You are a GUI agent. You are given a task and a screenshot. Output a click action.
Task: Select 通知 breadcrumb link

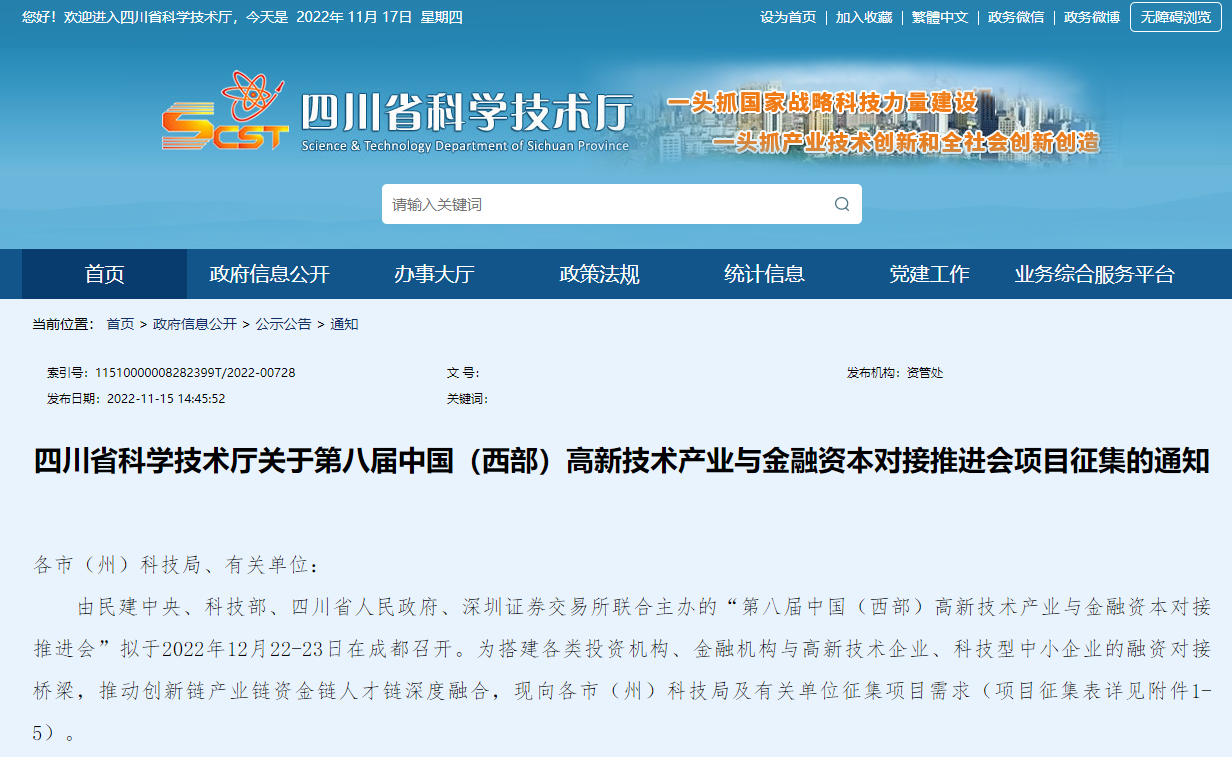344,324
